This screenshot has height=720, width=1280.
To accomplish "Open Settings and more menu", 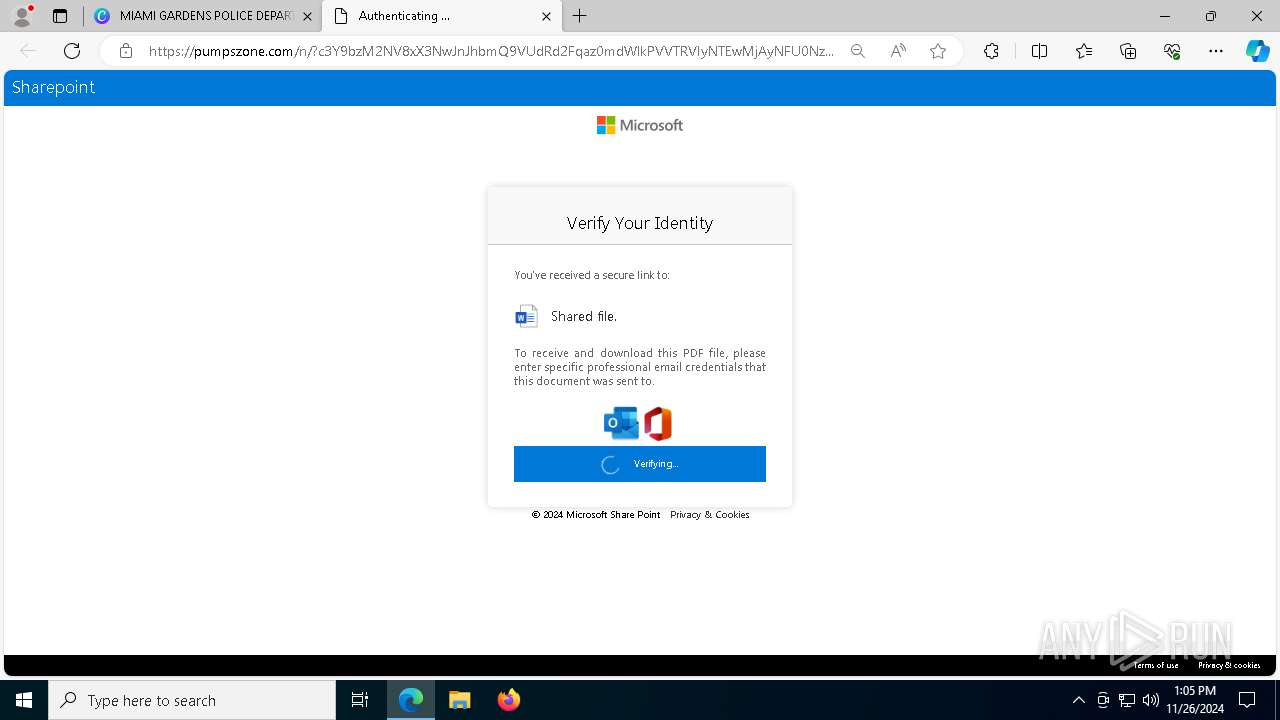I will pyautogui.click(x=1216, y=51).
